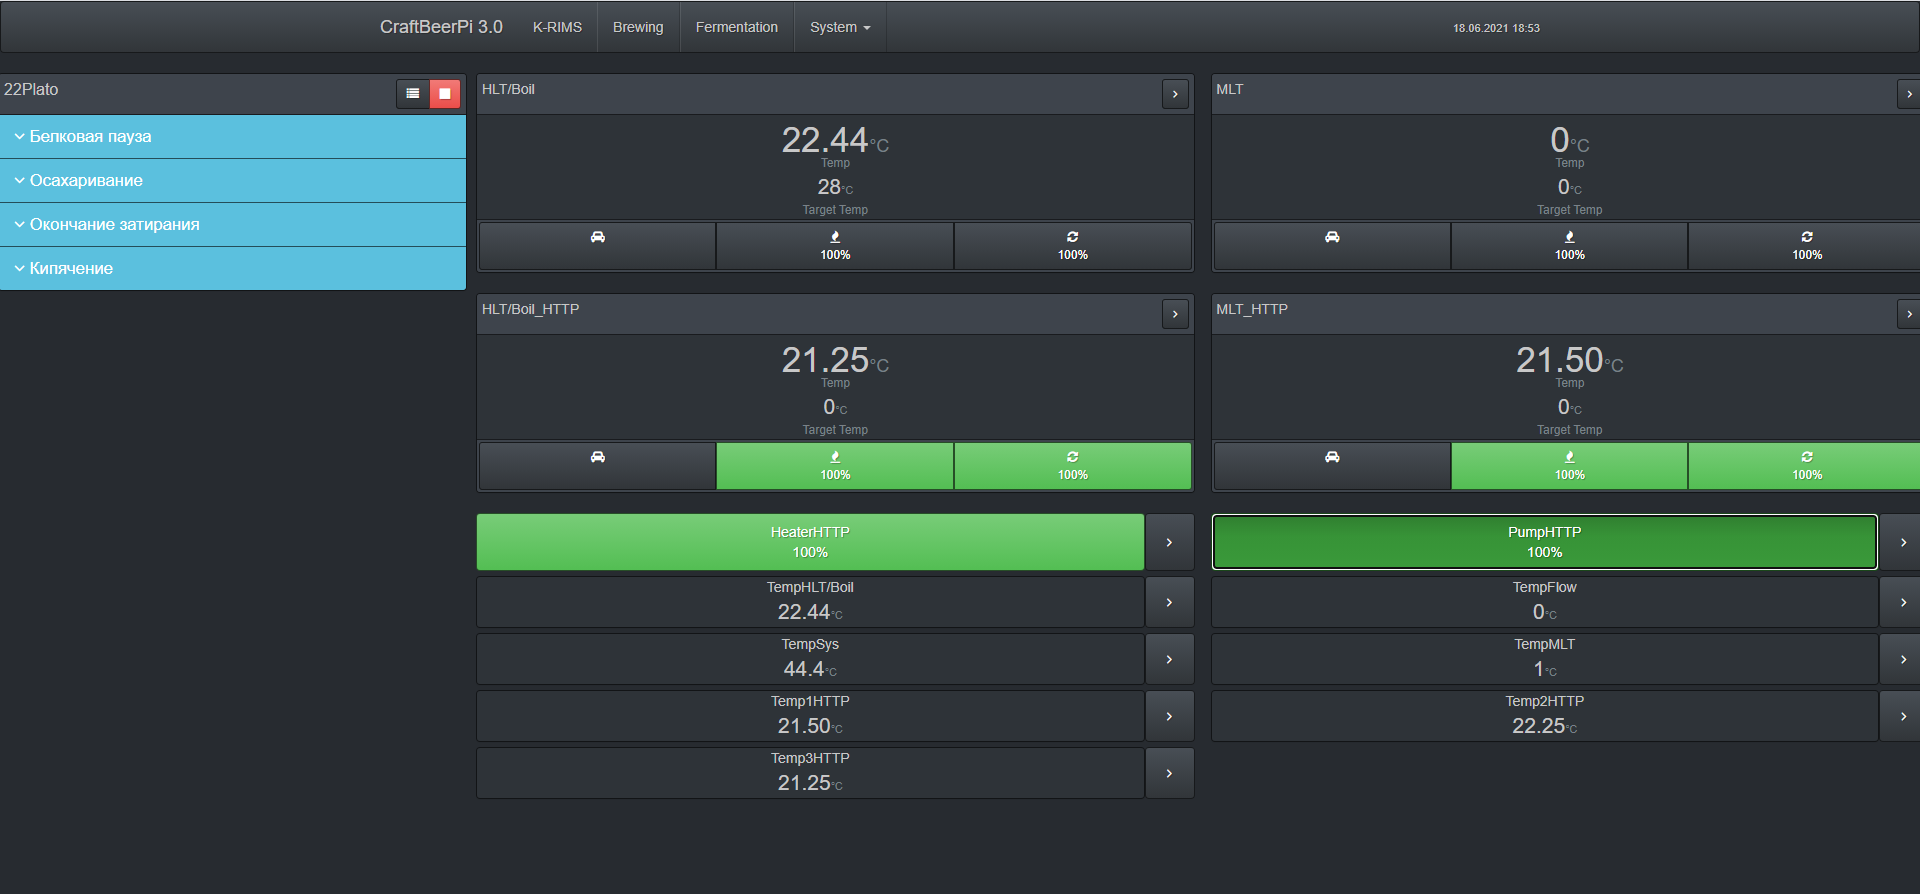The image size is (1920, 894).
Task: Open Temp2HTTP sensor options chevron
Action: [1902, 716]
